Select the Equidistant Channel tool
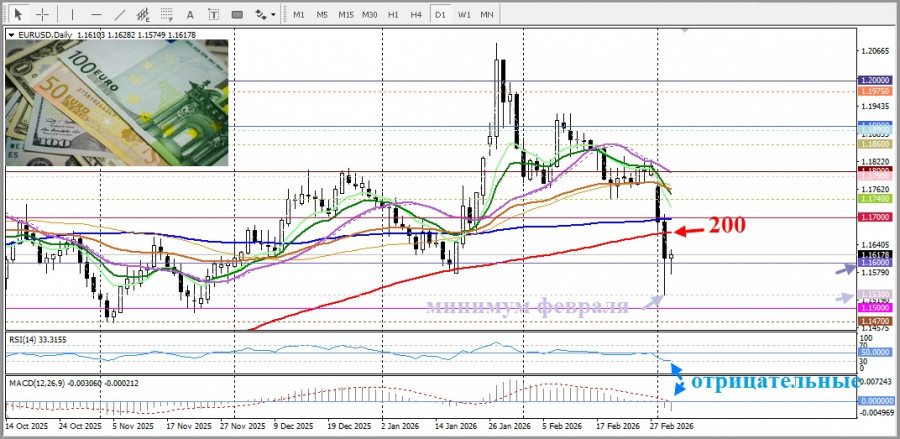Viewport: 900px width, 439px height. tap(143, 14)
